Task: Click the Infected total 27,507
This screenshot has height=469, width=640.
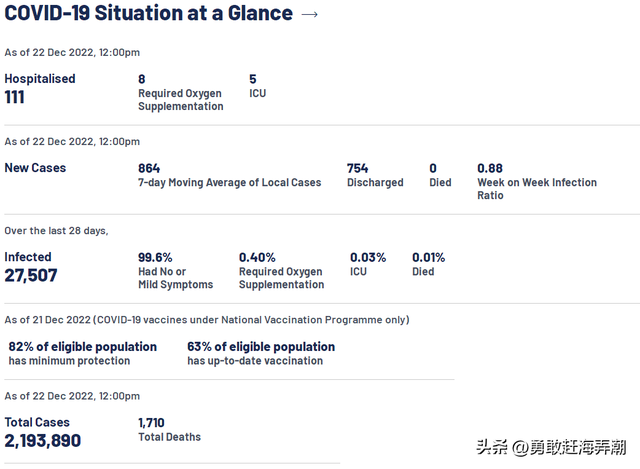Action: tap(31, 275)
